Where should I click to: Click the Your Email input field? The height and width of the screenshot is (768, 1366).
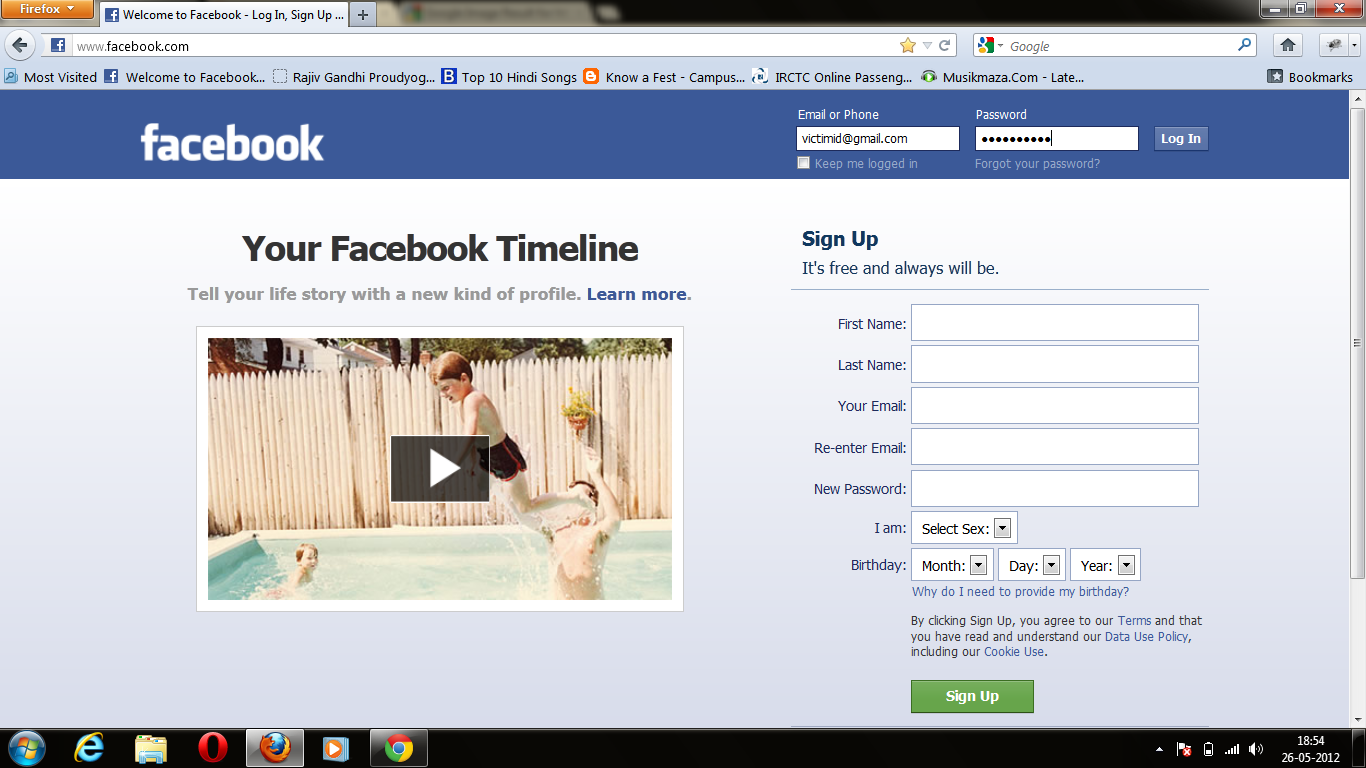(x=1055, y=406)
